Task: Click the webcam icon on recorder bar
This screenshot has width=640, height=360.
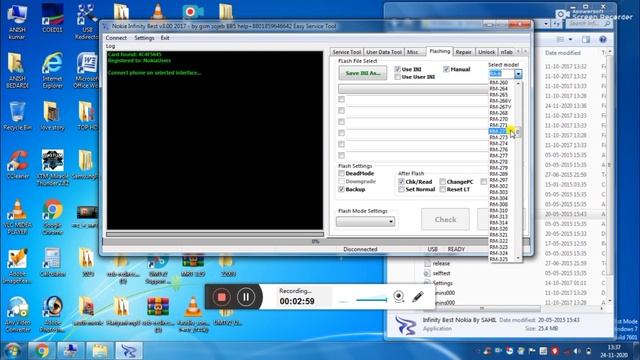Action: (399, 296)
